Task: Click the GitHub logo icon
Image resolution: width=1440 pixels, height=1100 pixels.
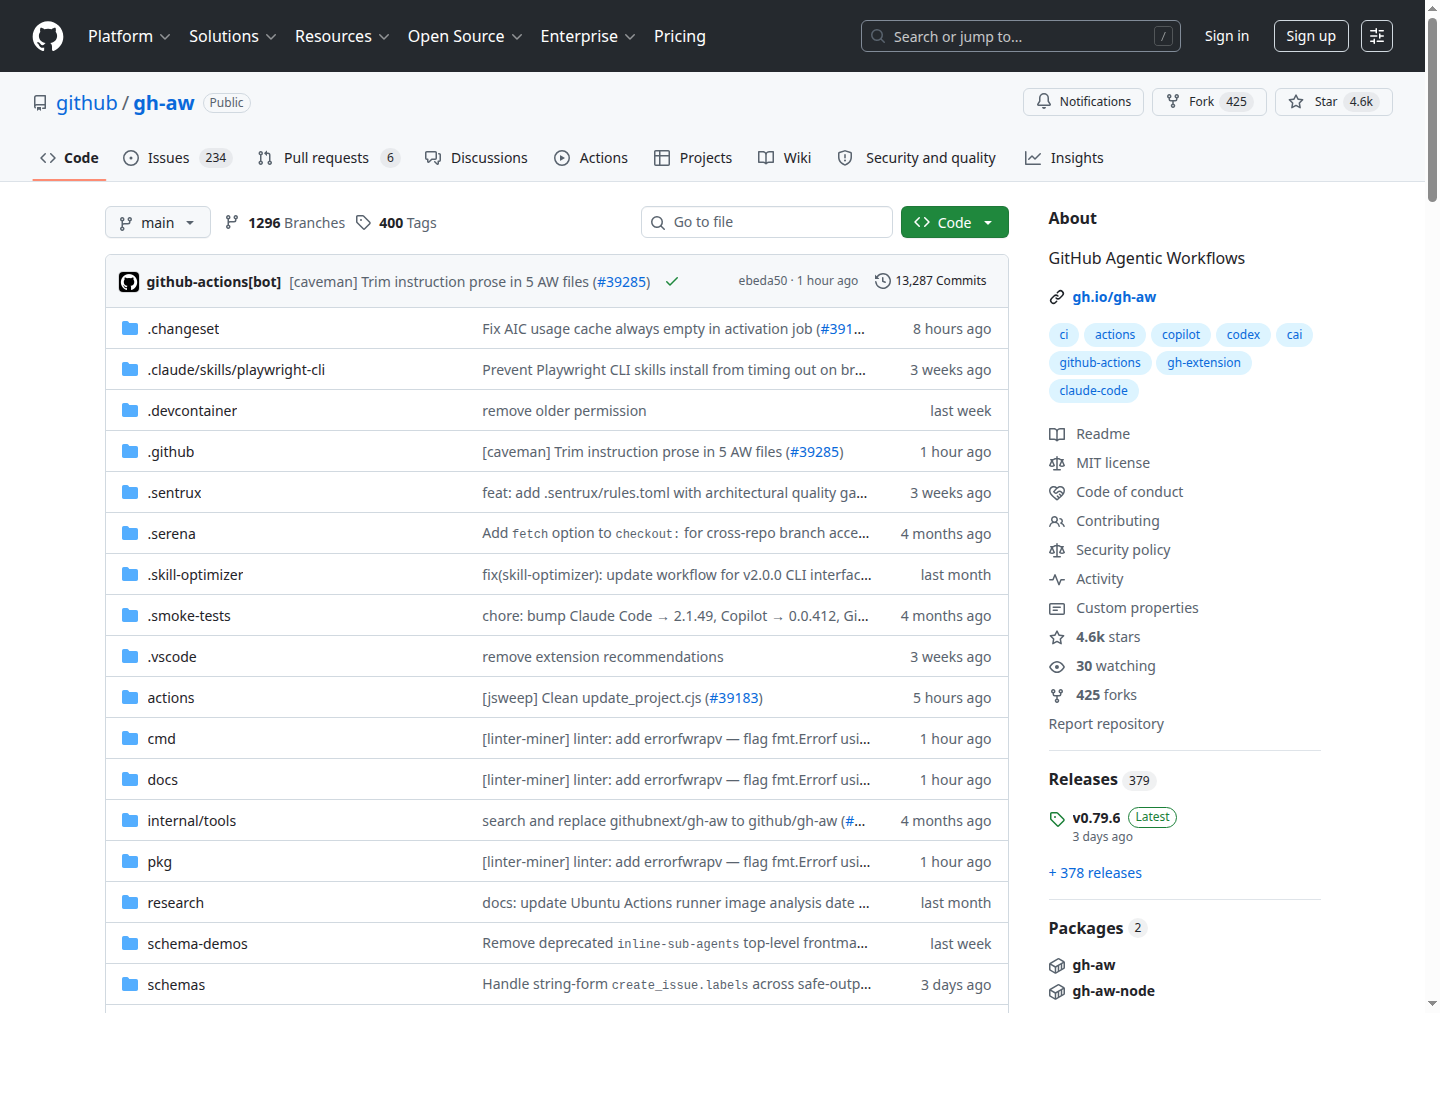Action: tap(48, 36)
